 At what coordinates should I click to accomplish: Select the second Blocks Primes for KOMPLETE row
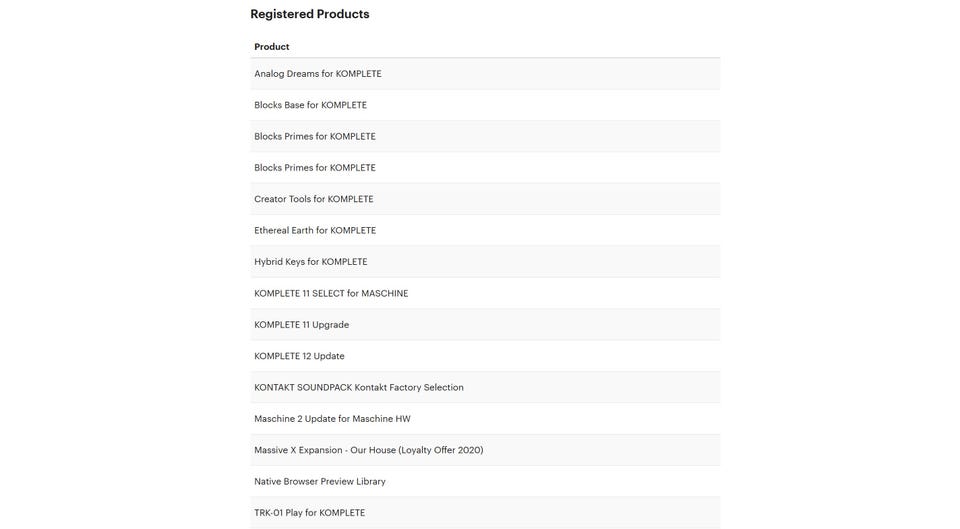pos(485,168)
